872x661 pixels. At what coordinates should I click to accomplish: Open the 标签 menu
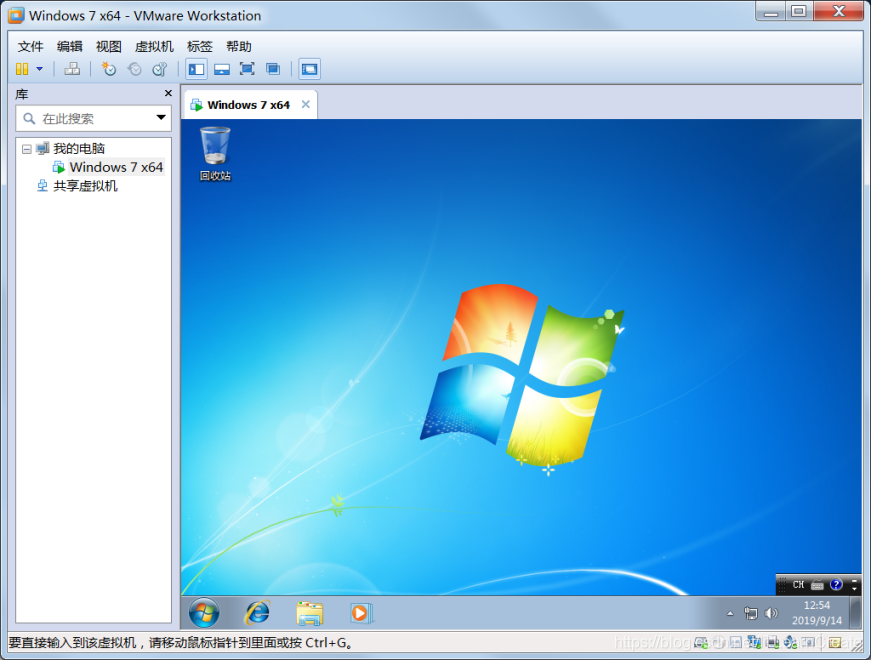[x=200, y=47]
